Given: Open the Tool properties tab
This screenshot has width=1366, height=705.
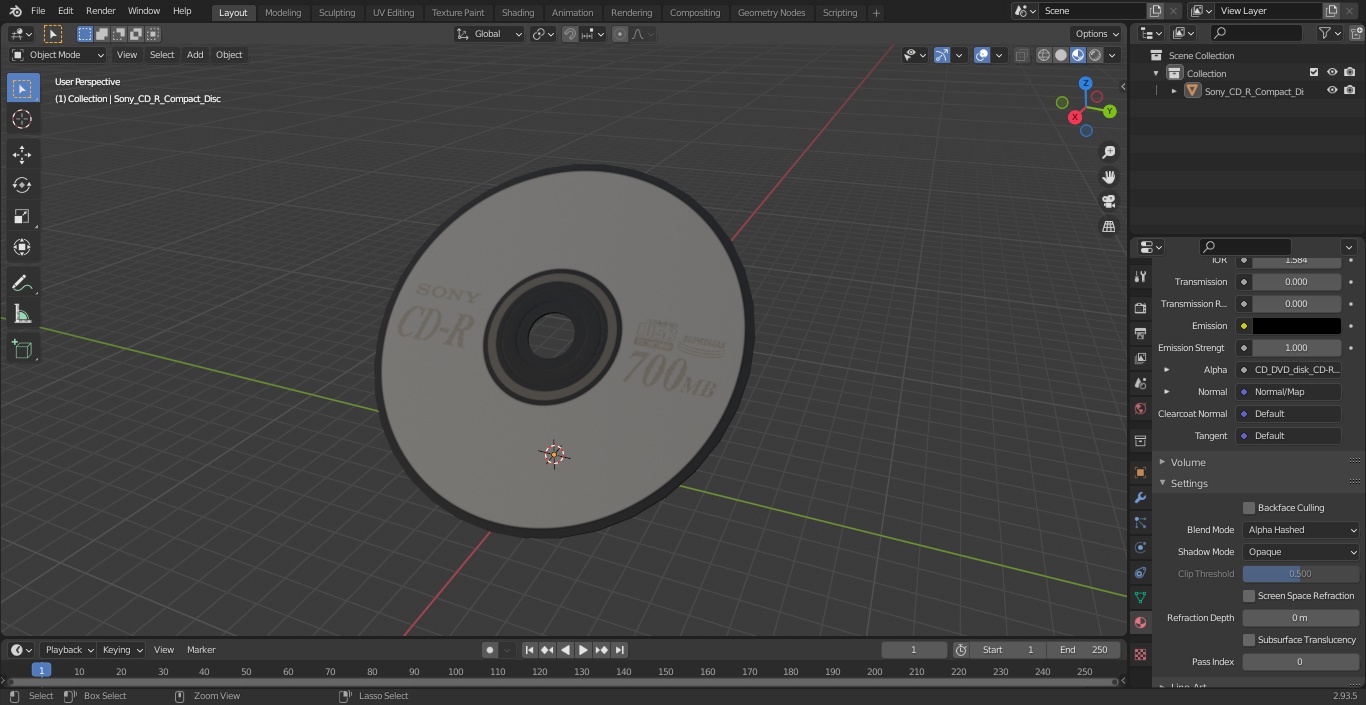Looking at the screenshot, I should pyautogui.click(x=1140, y=277).
